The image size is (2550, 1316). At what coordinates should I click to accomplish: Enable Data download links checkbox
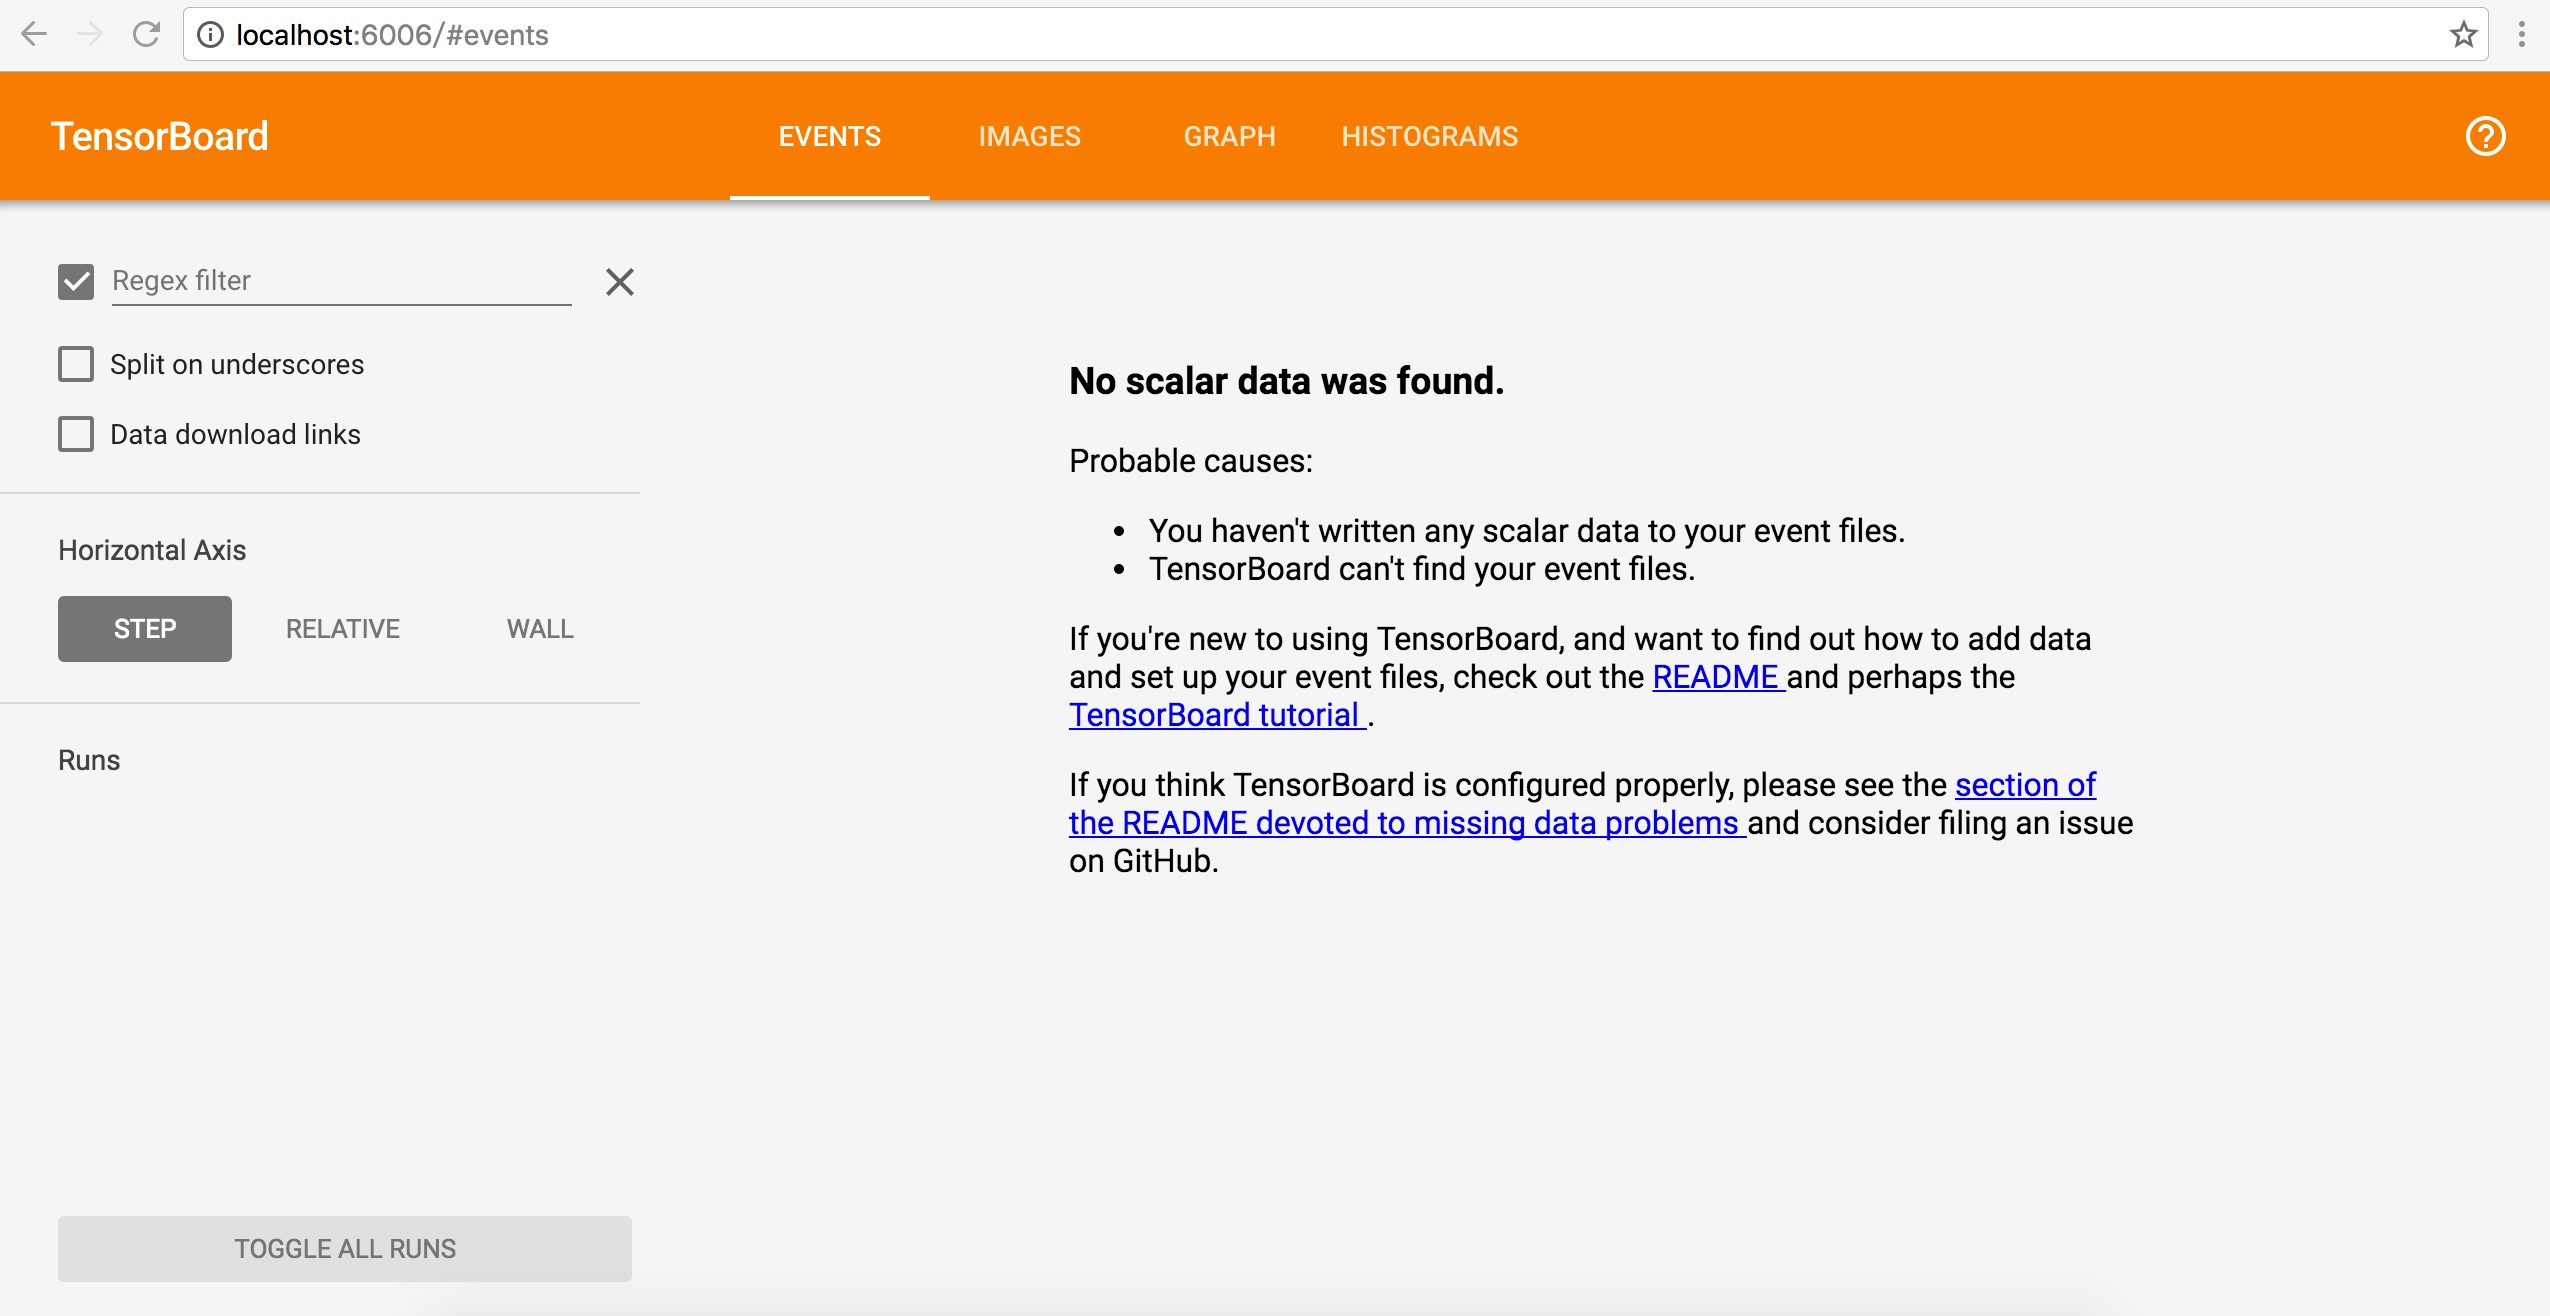(76, 434)
